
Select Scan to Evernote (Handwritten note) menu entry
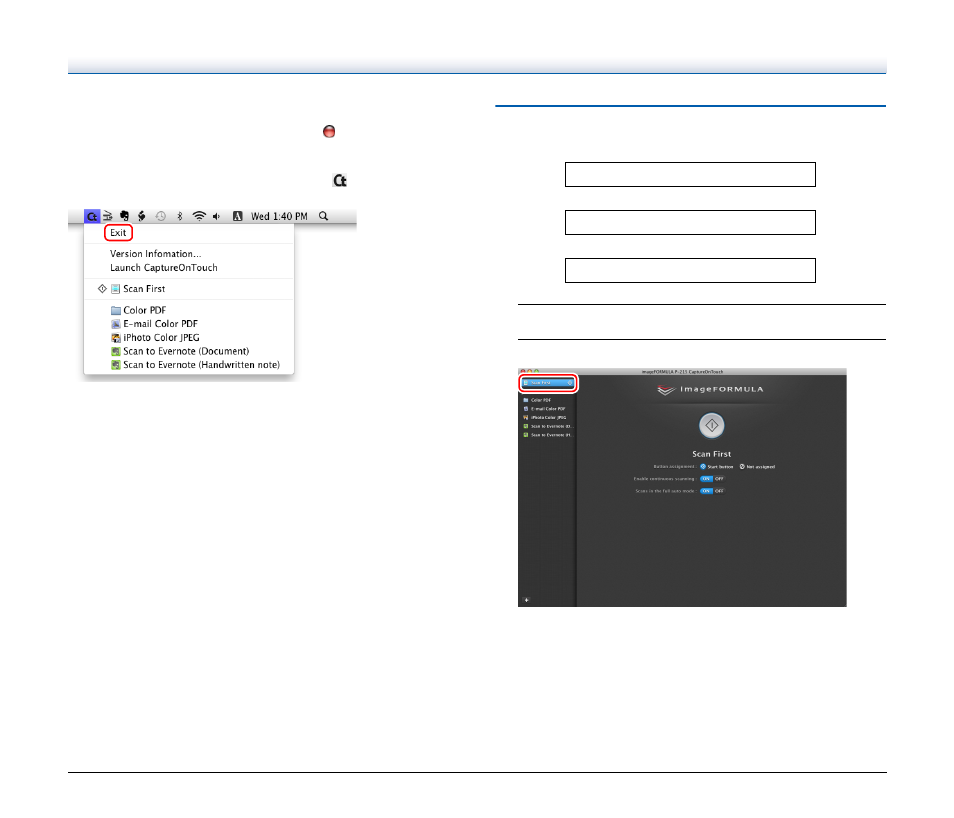(195, 365)
